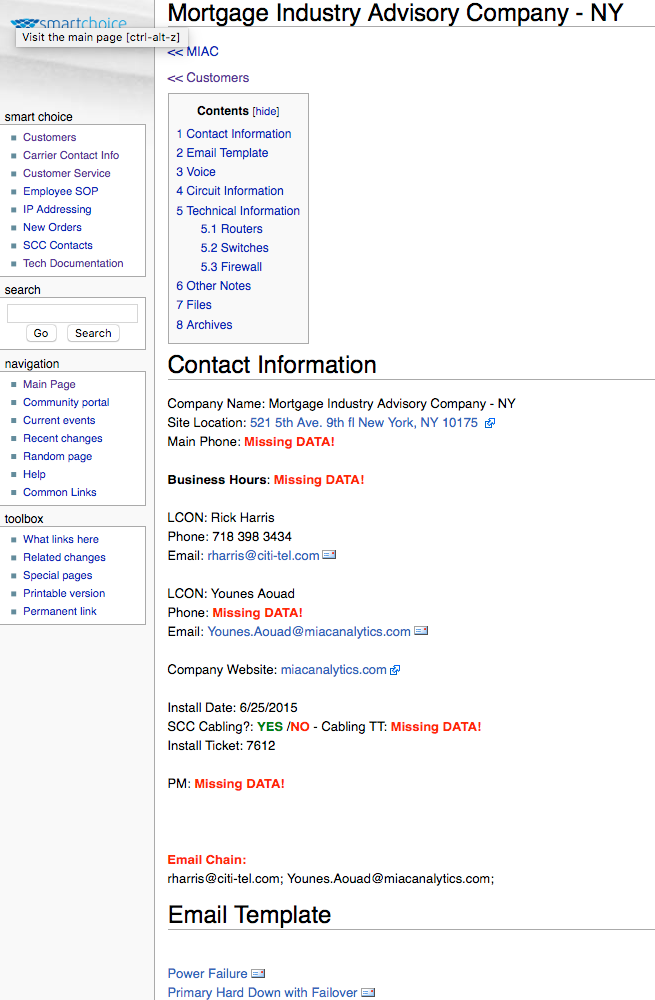Jump to 5.3 Firewall subsection

coord(232,267)
